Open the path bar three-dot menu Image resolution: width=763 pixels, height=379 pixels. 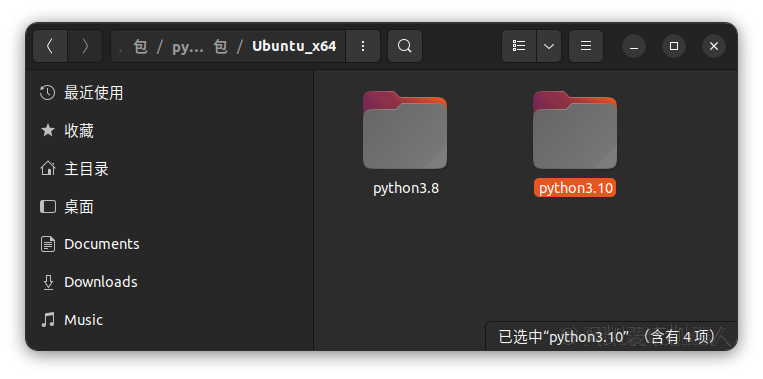pyautogui.click(x=363, y=46)
